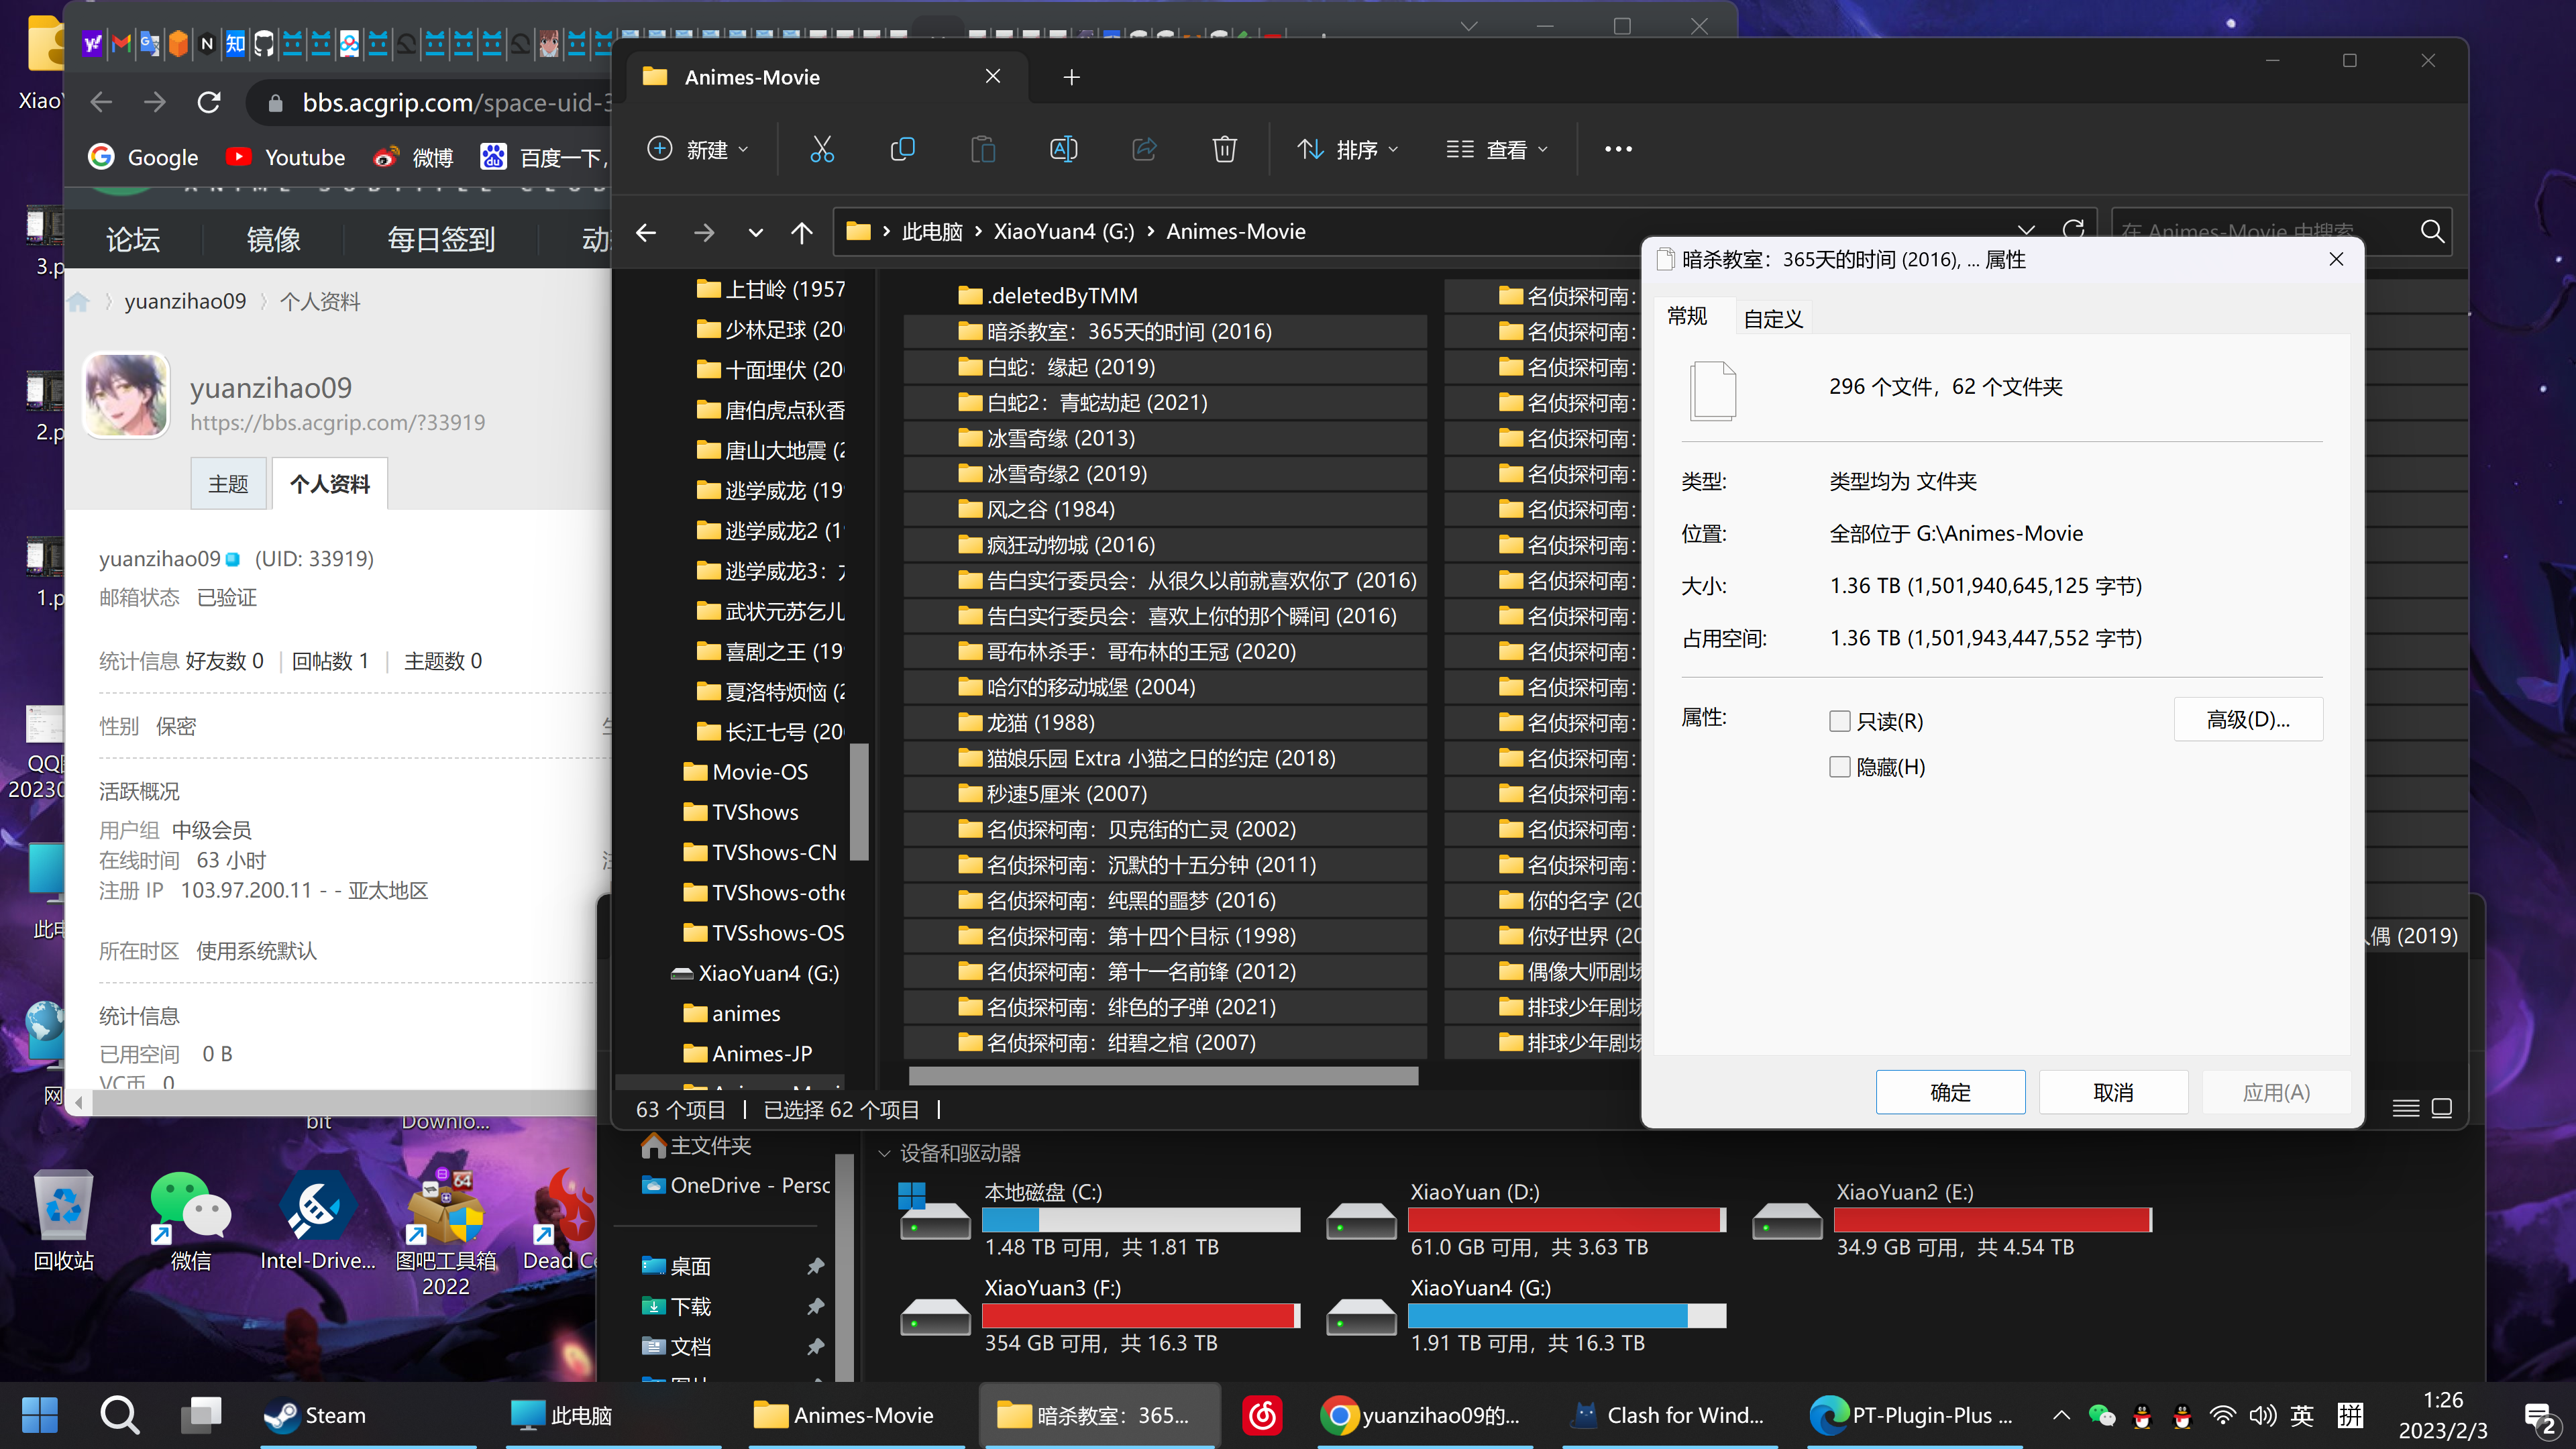Switch to large thumbnails view icon in status bar

pos(2441,1108)
